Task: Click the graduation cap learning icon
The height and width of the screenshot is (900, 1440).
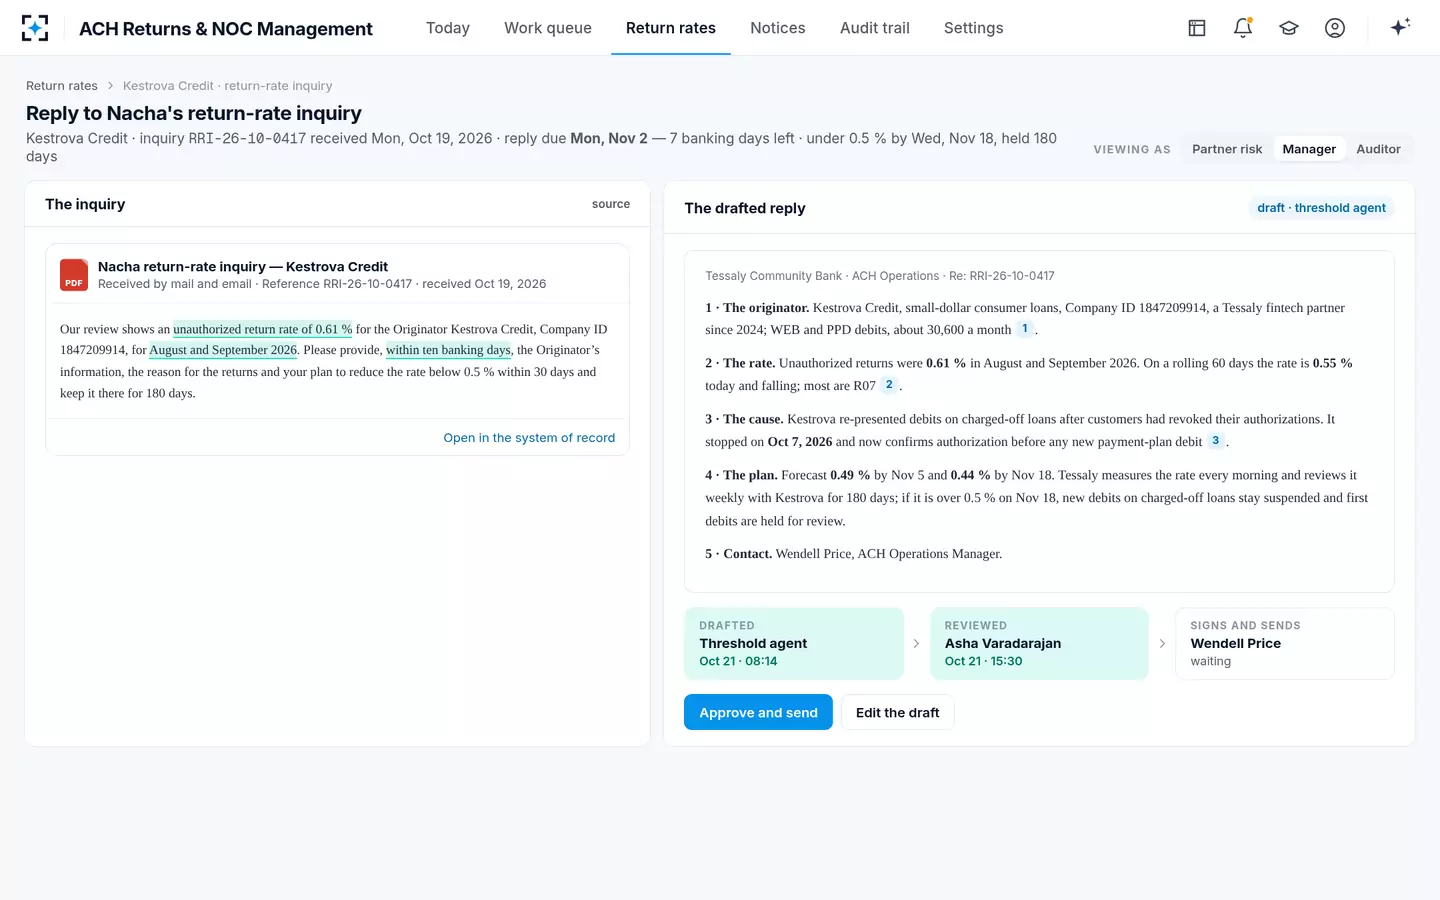Action: click(x=1289, y=28)
